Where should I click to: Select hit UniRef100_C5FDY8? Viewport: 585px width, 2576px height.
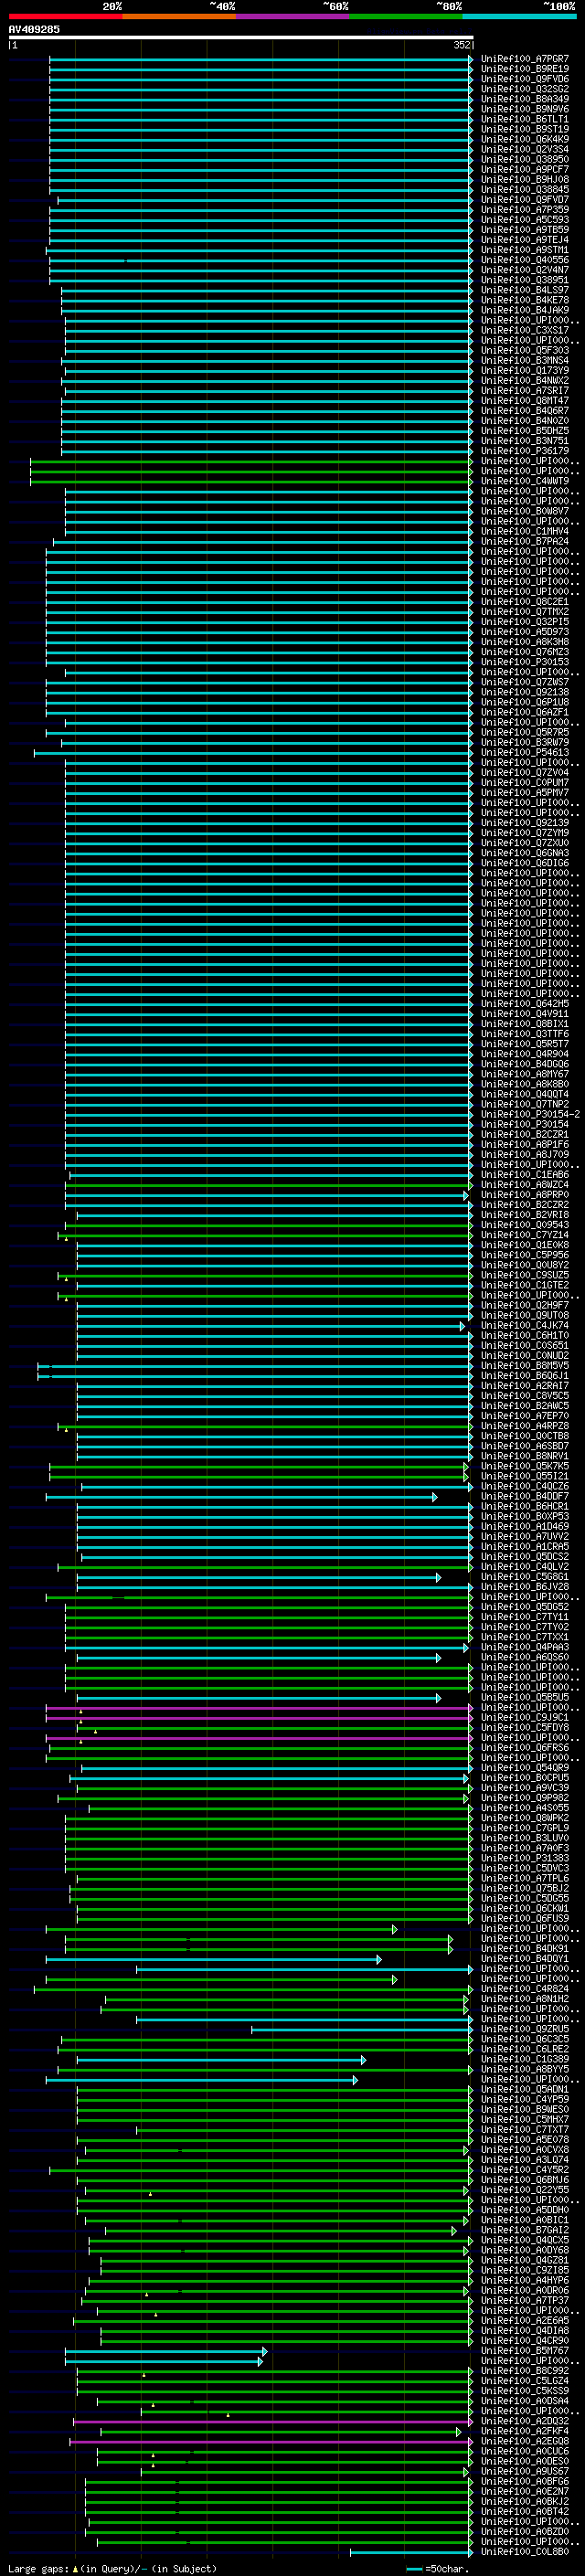pyautogui.click(x=525, y=1727)
